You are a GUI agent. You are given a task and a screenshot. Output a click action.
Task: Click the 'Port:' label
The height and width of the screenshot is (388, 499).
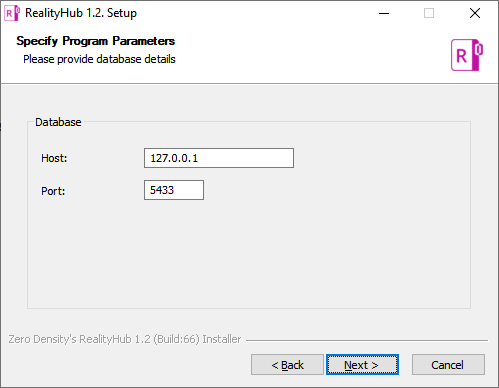click(53, 191)
